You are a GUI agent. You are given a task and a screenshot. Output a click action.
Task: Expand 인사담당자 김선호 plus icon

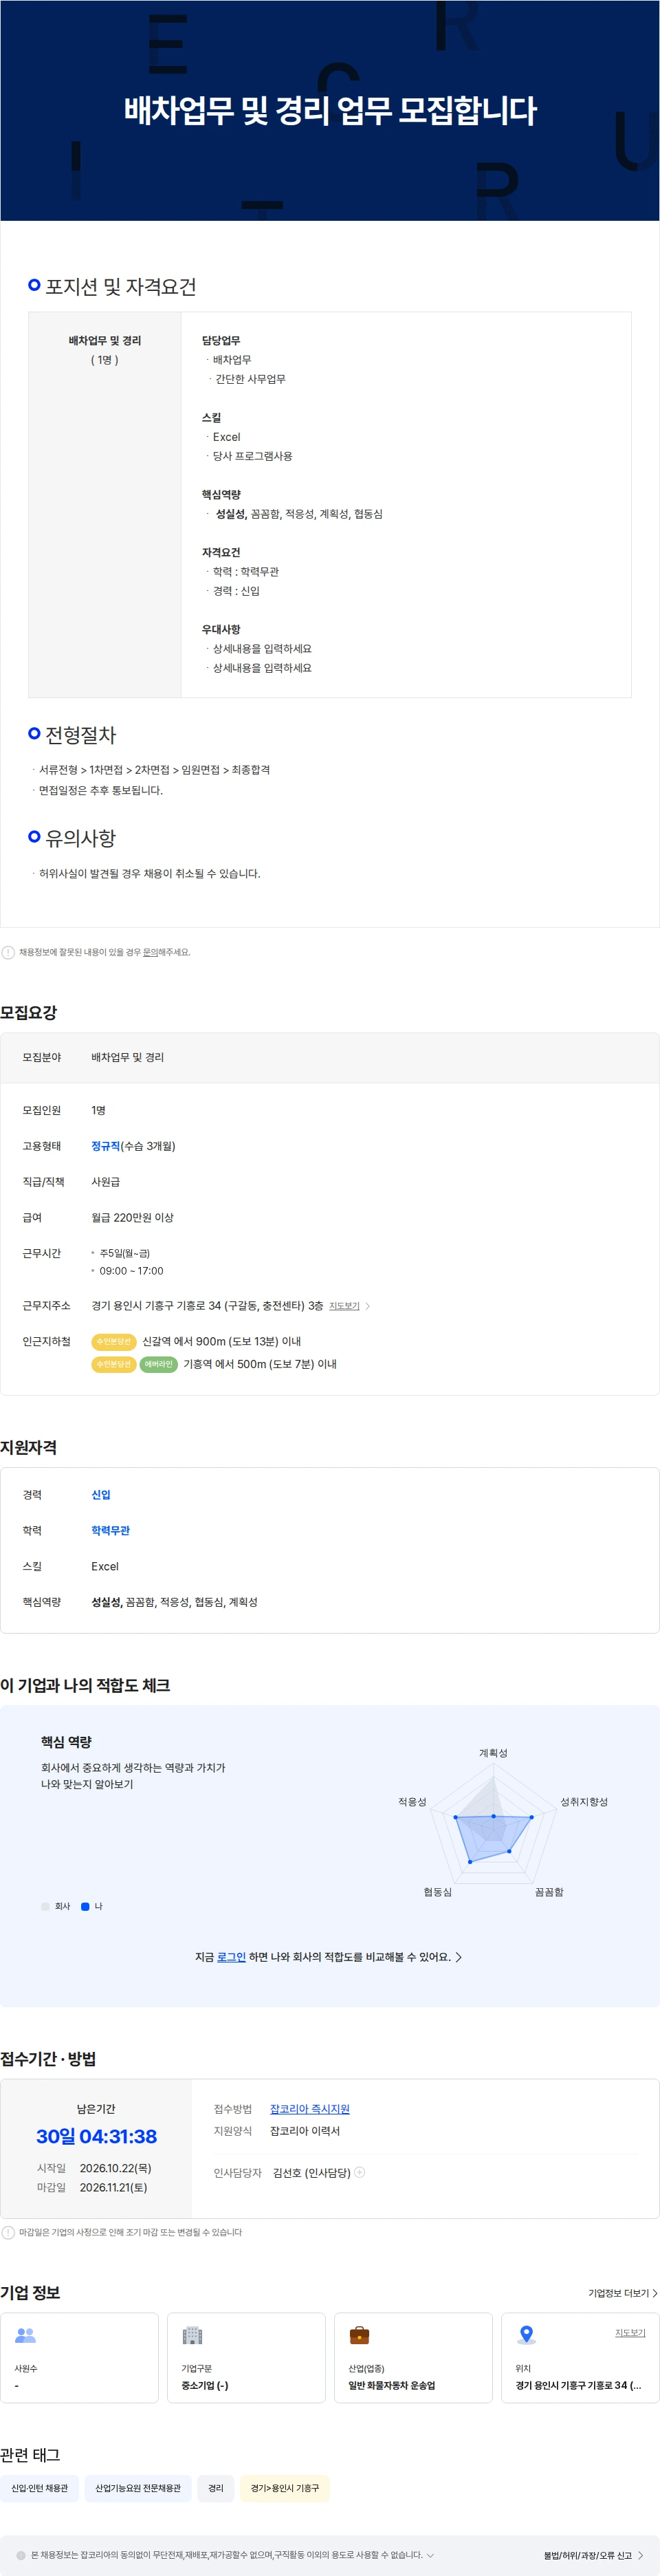[360, 2172]
